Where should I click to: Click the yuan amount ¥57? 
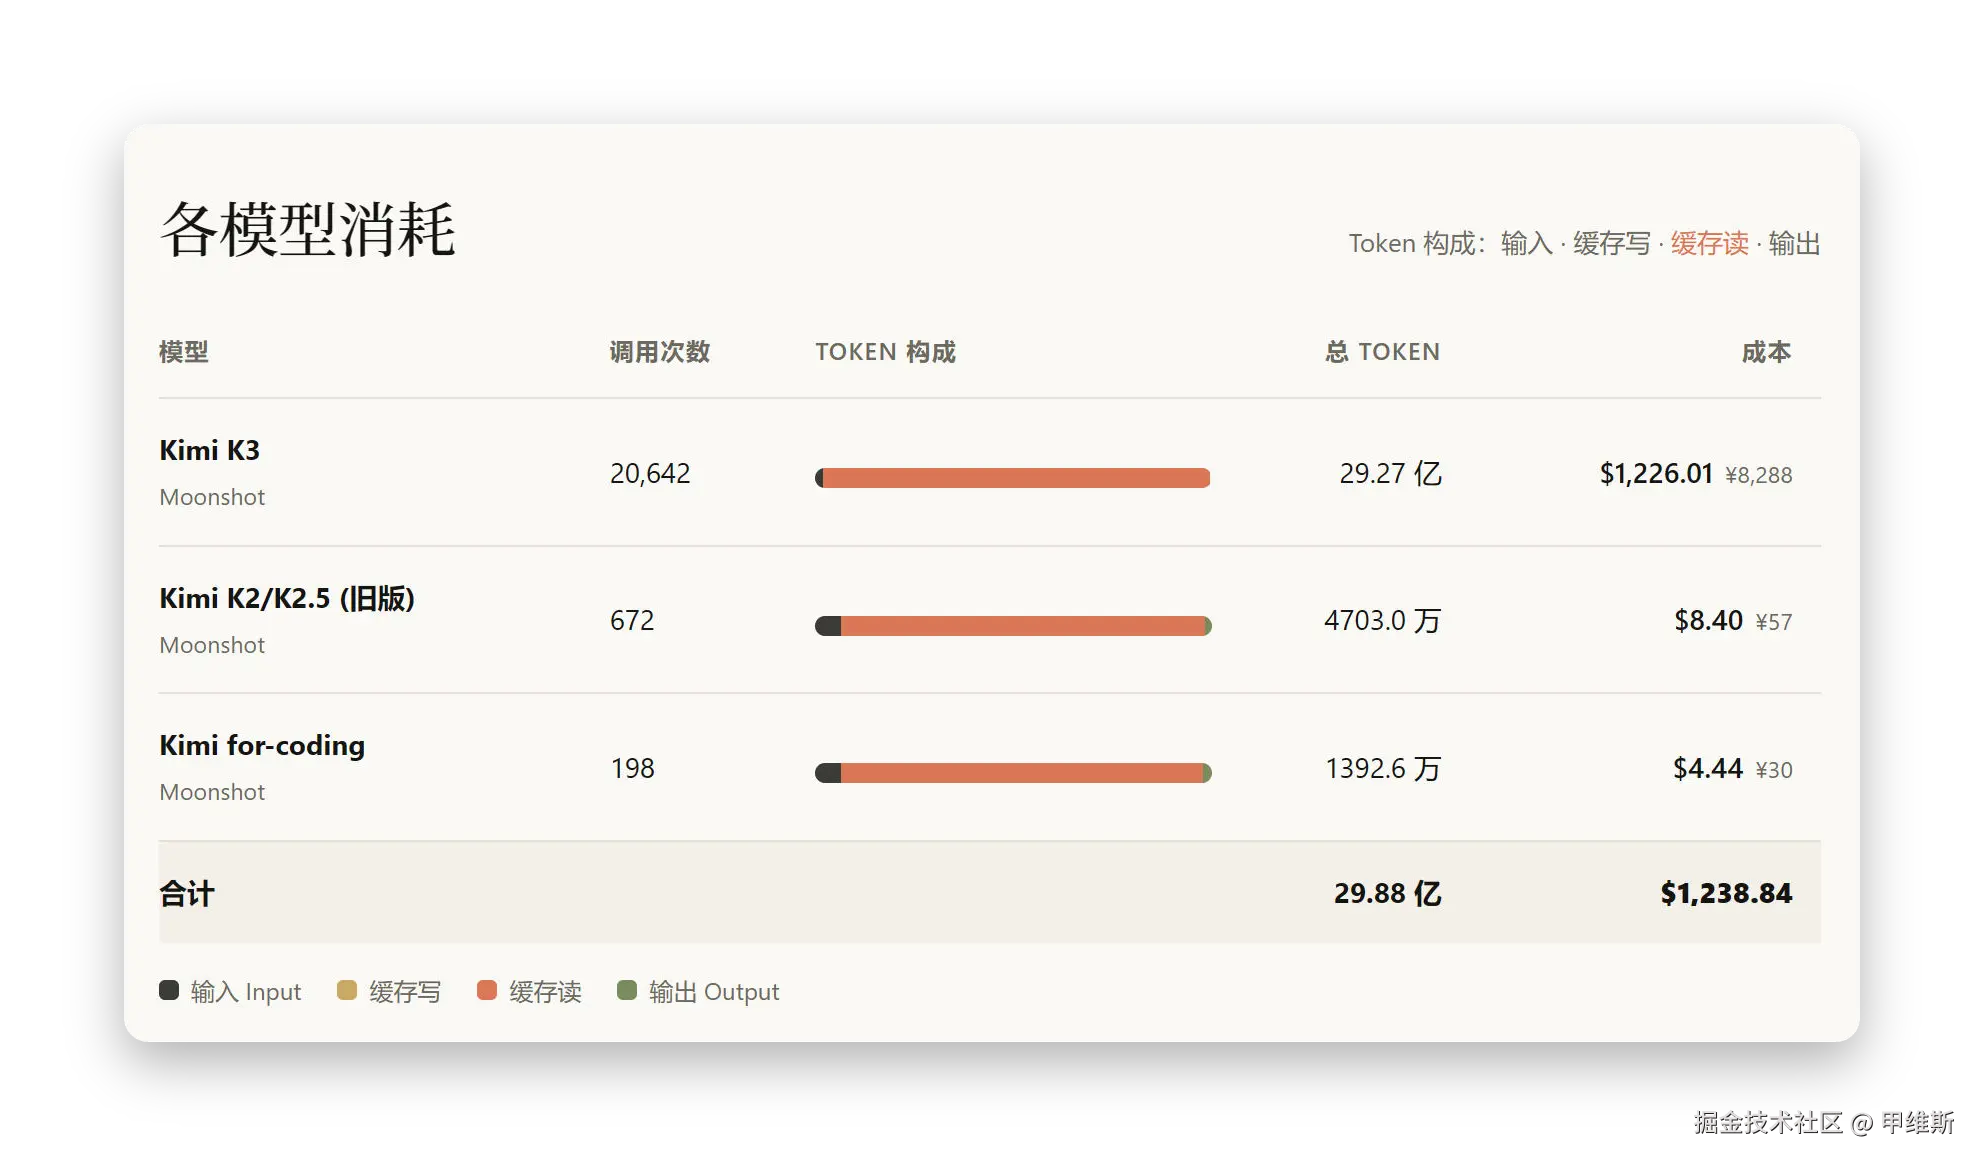coord(1774,622)
